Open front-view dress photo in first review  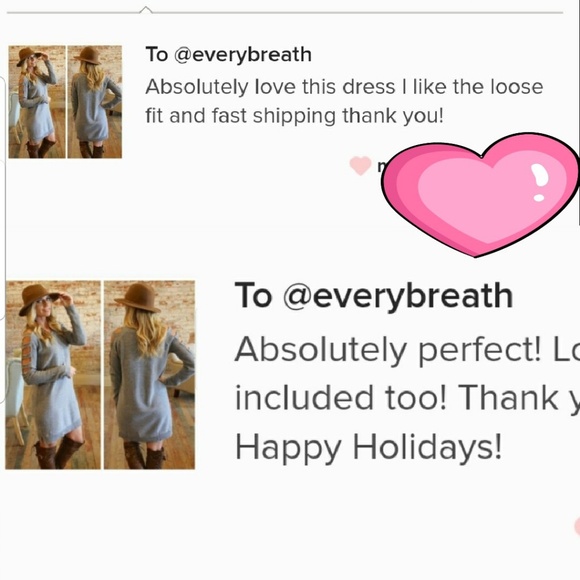click(37, 102)
